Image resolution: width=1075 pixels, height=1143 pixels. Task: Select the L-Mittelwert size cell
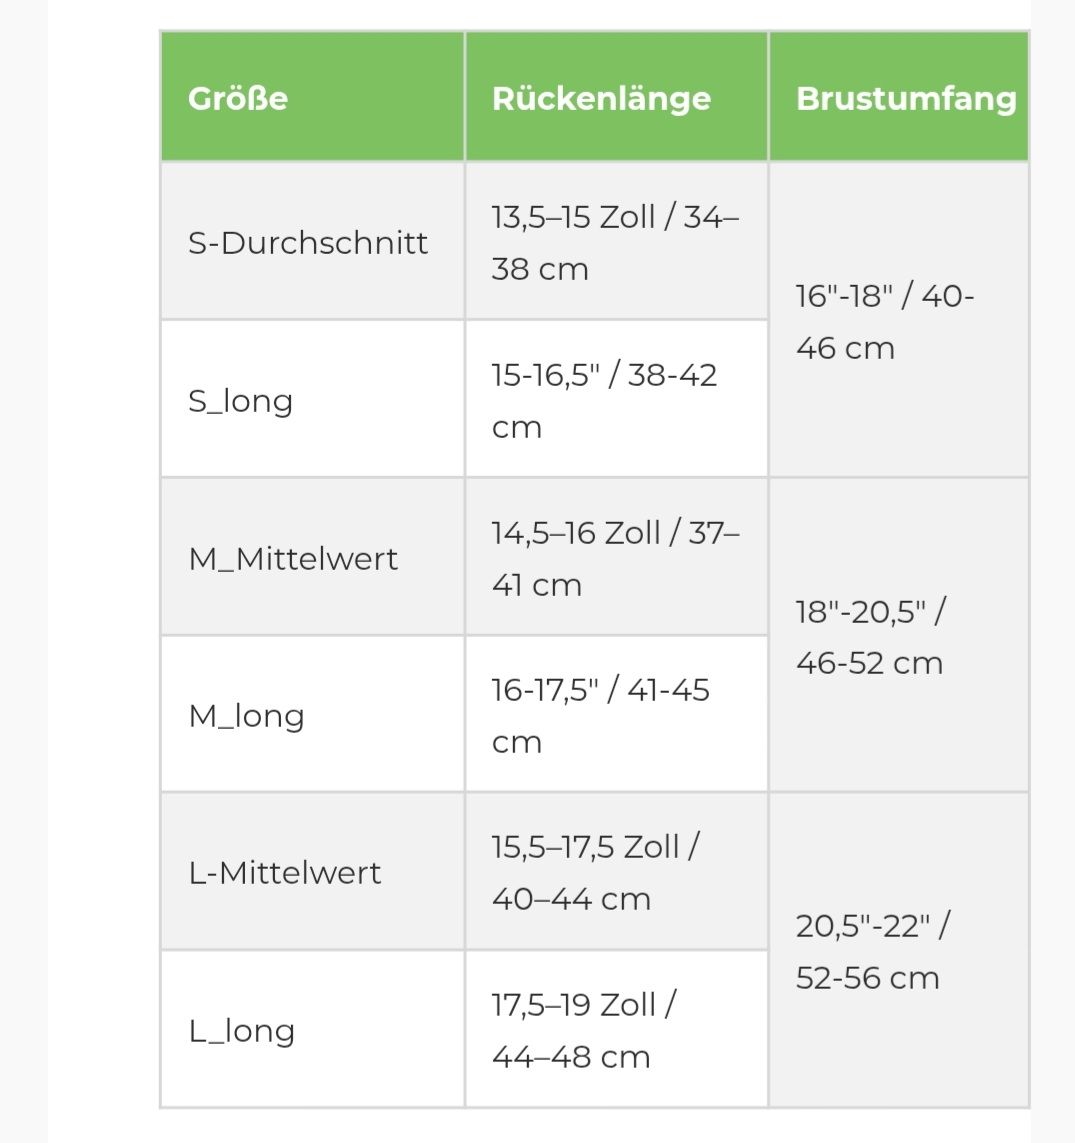click(312, 871)
